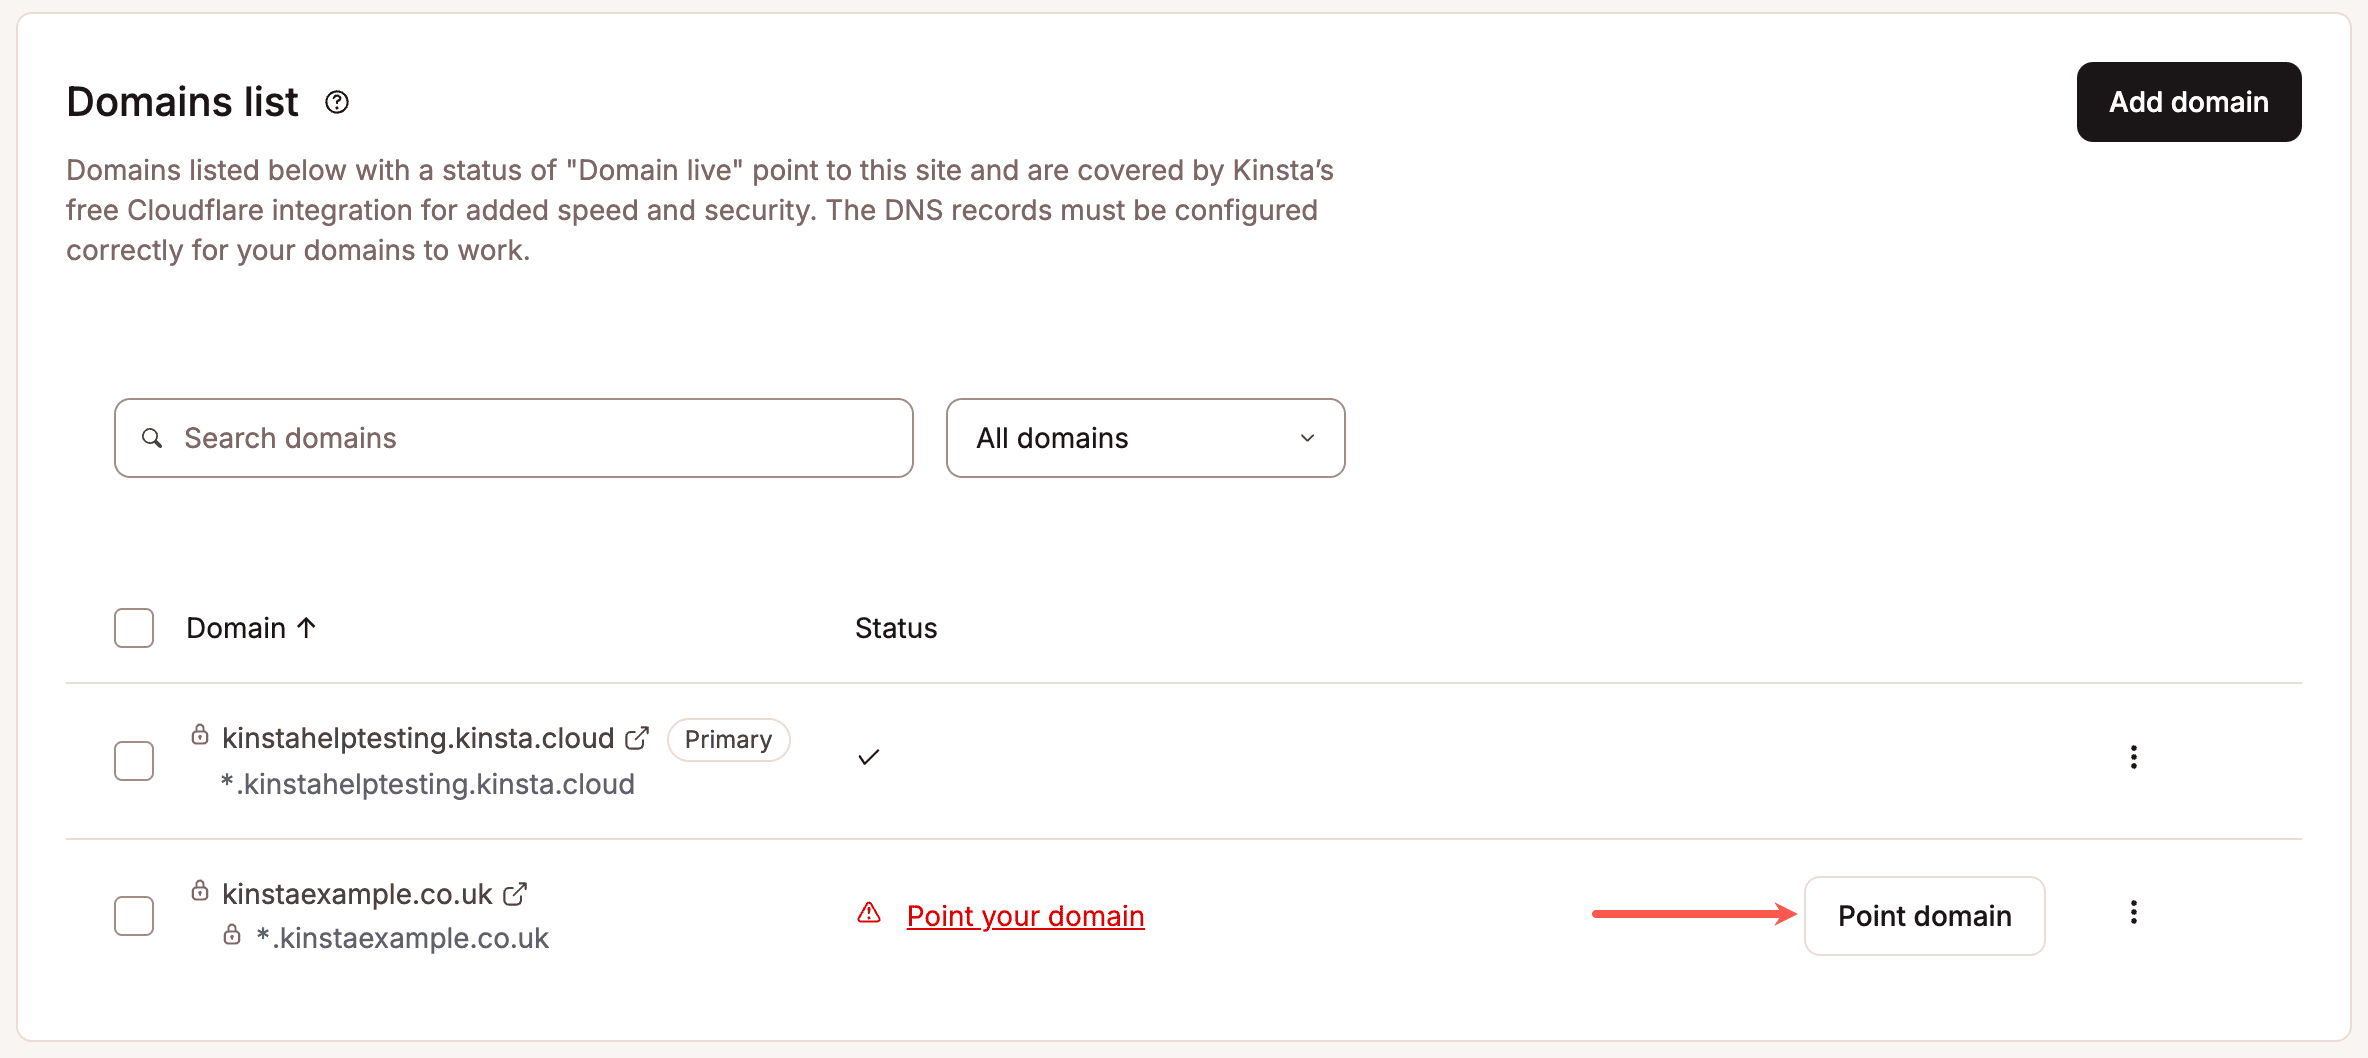Click the chevron on the All domains selector
The height and width of the screenshot is (1058, 2368).
click(1307, 438)
